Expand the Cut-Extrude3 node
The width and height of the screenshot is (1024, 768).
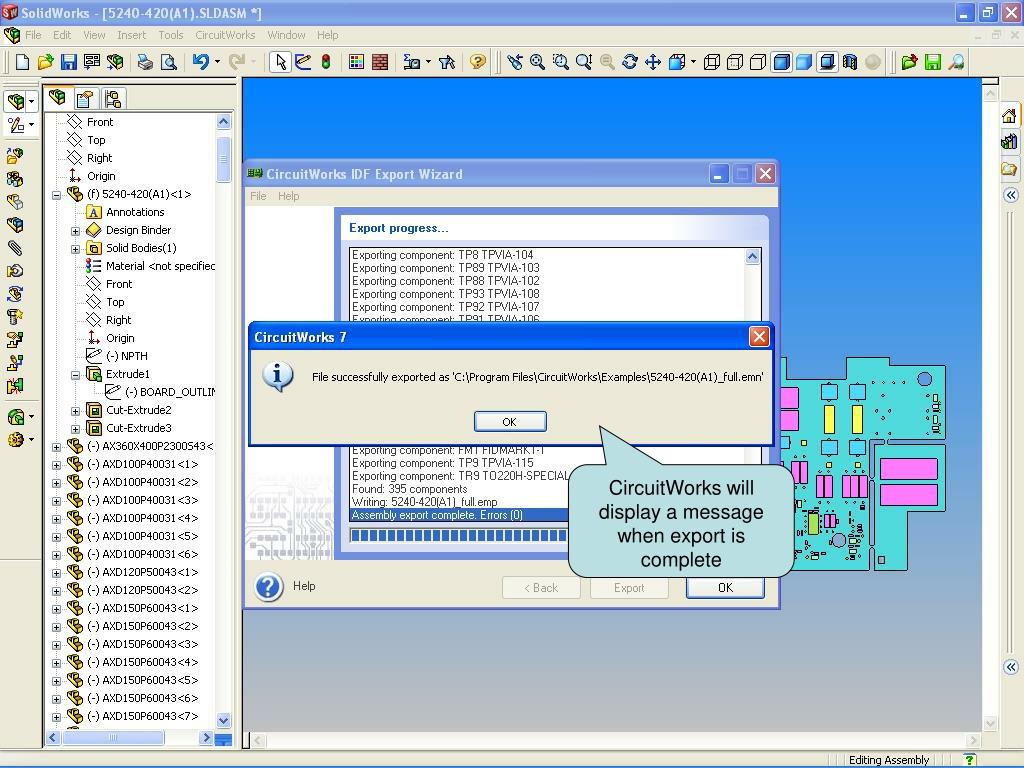[76, 429]
